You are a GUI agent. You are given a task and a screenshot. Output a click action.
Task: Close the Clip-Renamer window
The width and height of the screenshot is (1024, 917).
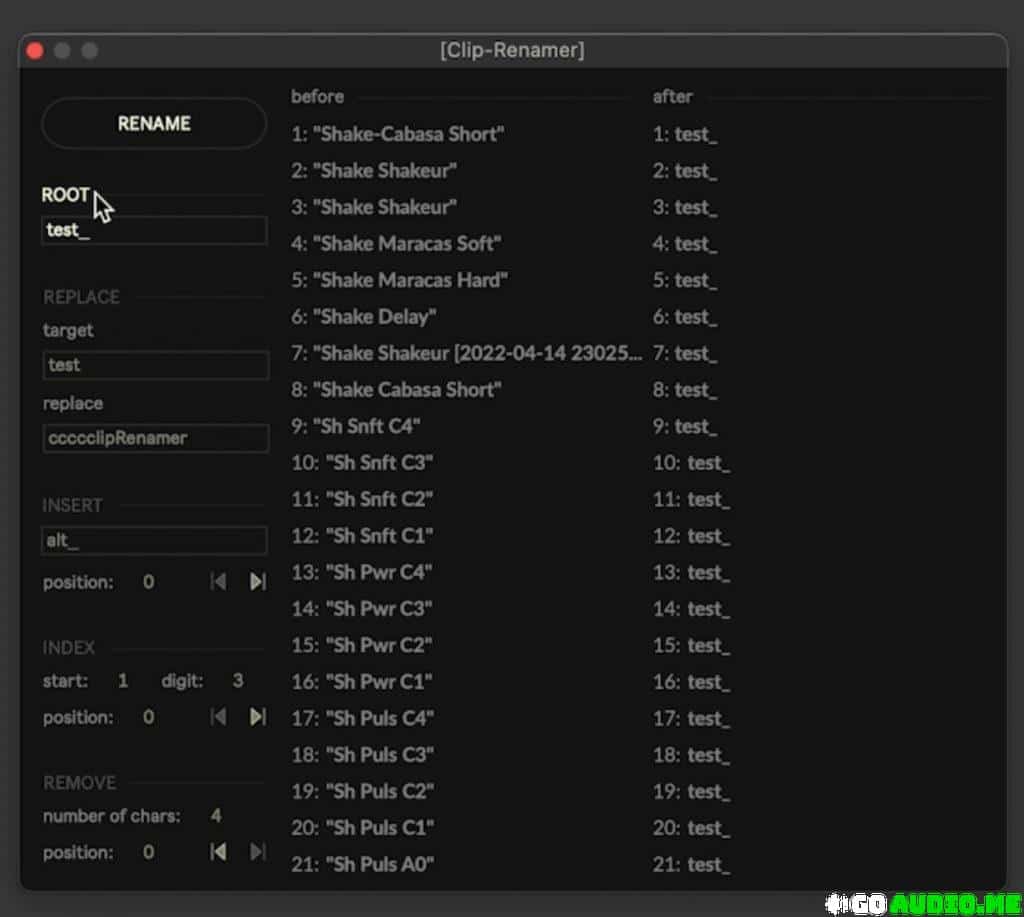click(x=36, y=51)
